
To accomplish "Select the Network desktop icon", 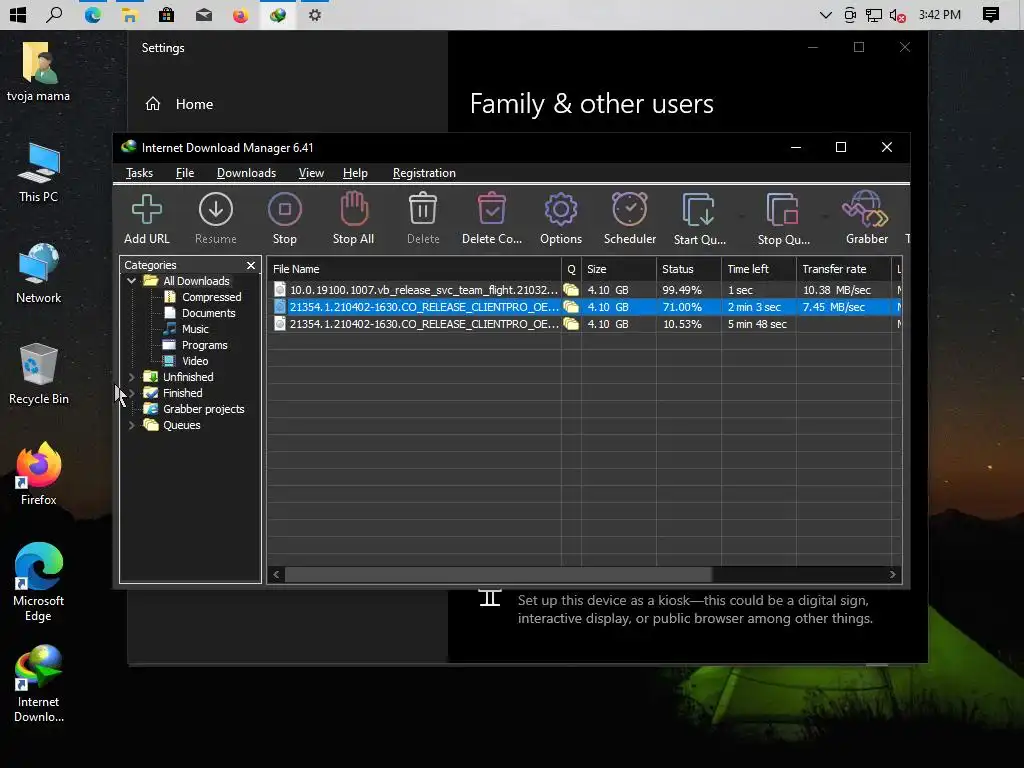I will pos(39,273).
